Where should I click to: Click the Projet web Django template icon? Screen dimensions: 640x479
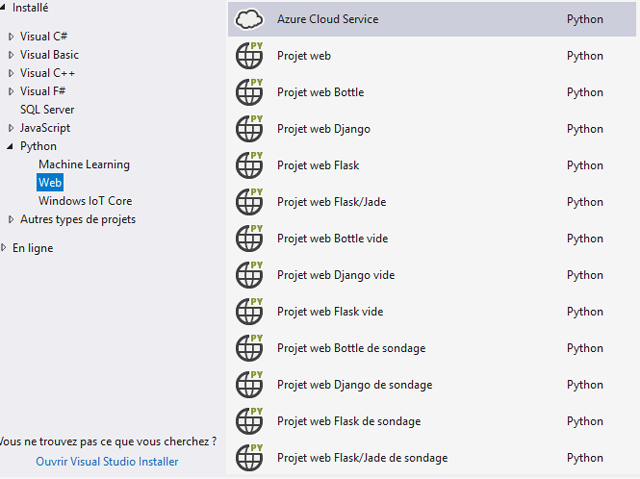249,129
